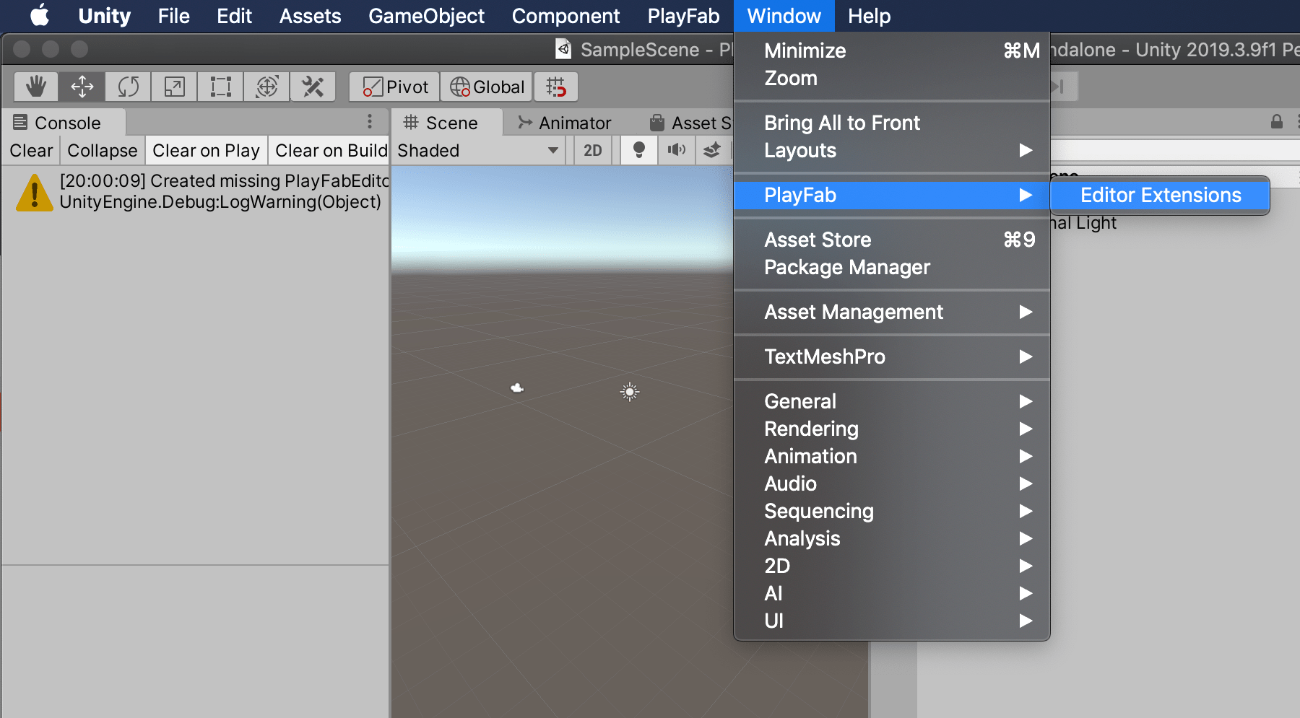The image size is (1300, 718).
Task: Select the Rotate tool
Action: (128, 87)
